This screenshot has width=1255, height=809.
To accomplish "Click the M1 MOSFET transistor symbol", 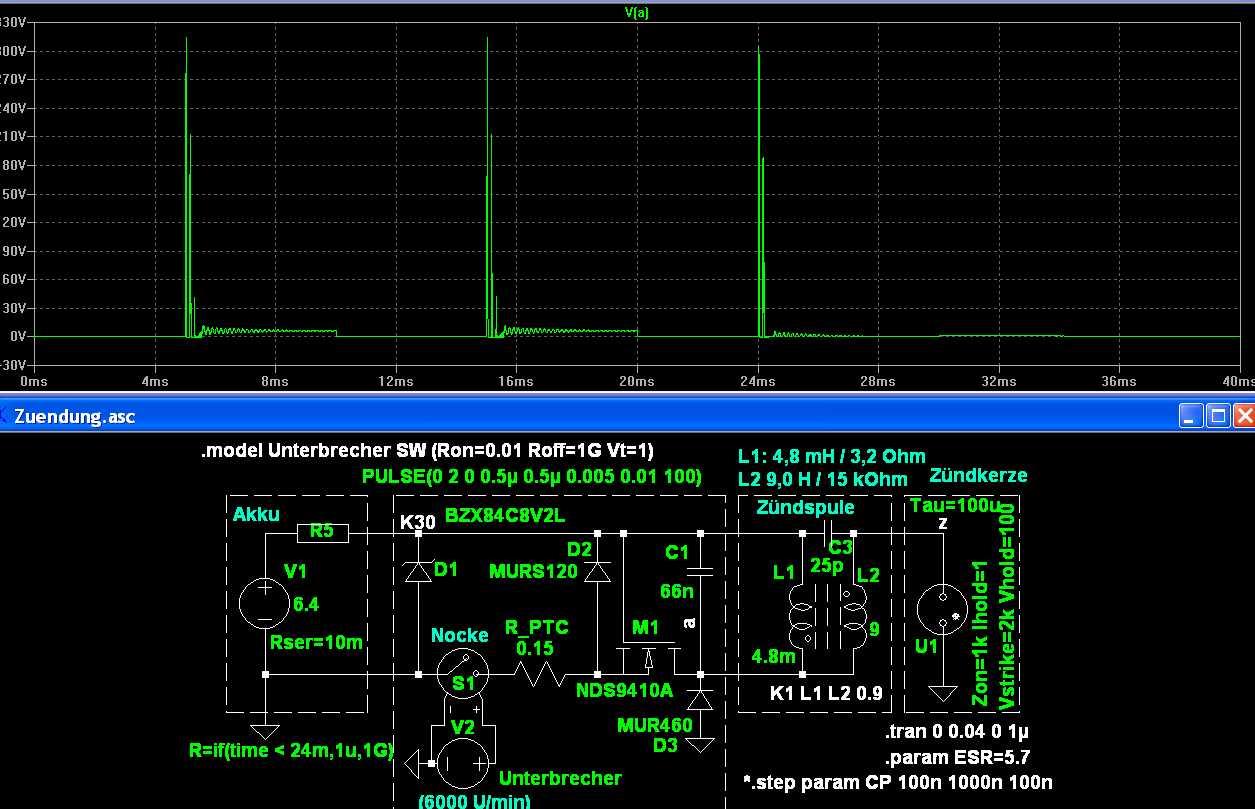I will pos(647,658).
